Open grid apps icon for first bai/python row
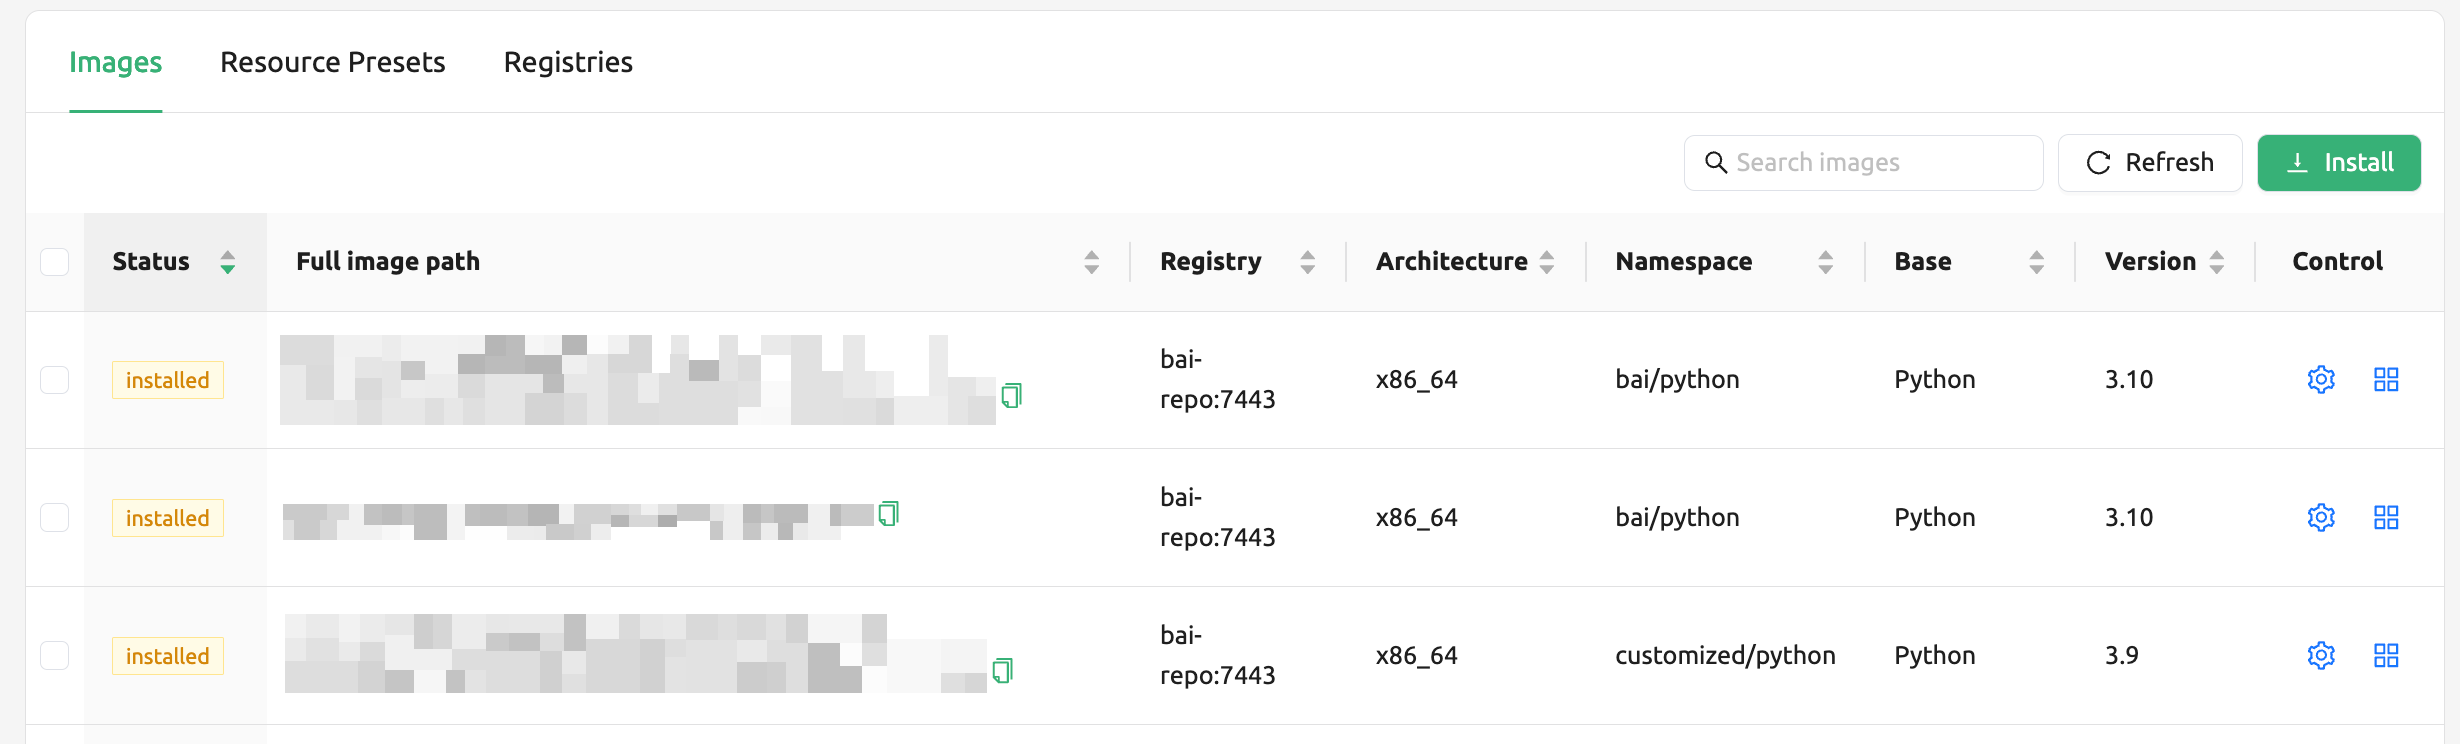2460x744 pixels. coord(2386,380)
